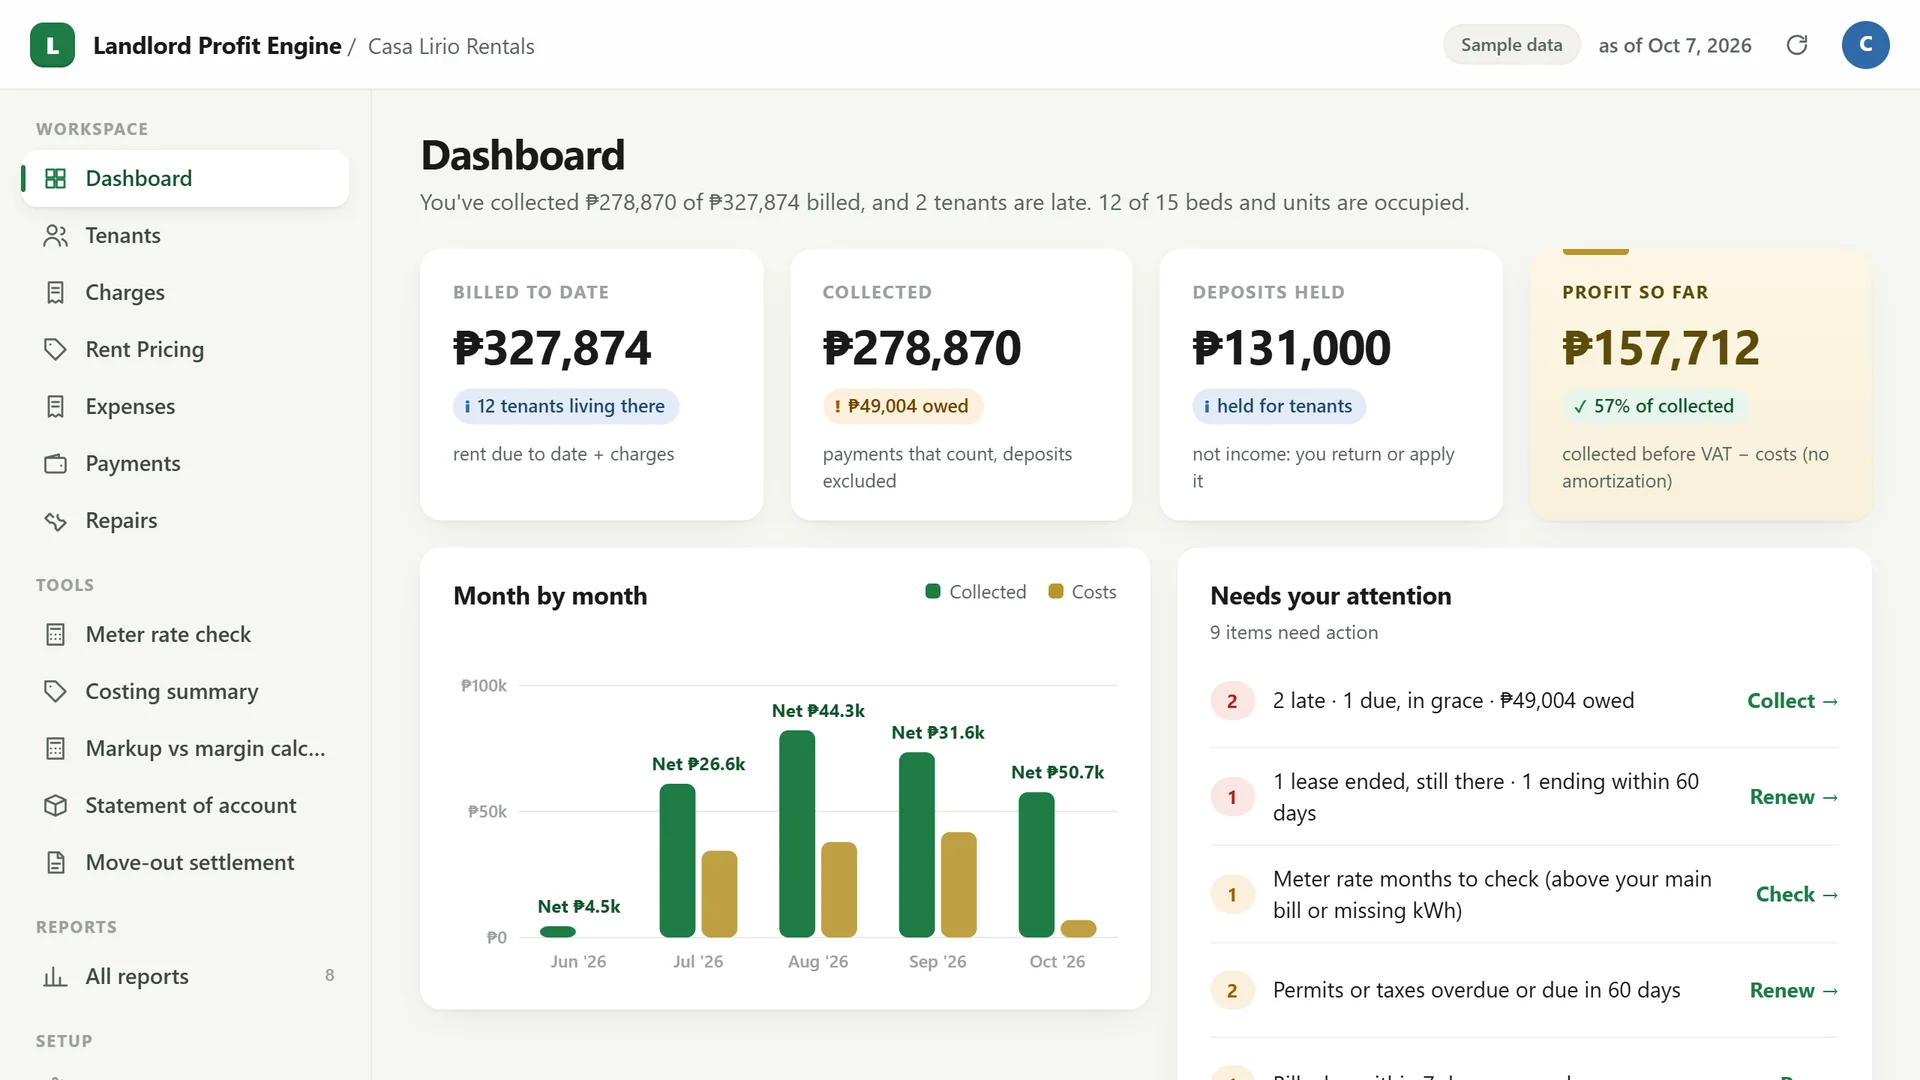The width and height of the screenshot is (1920, 1080).
Task: Click the Charges receipt icon
Action: point(56,292)
